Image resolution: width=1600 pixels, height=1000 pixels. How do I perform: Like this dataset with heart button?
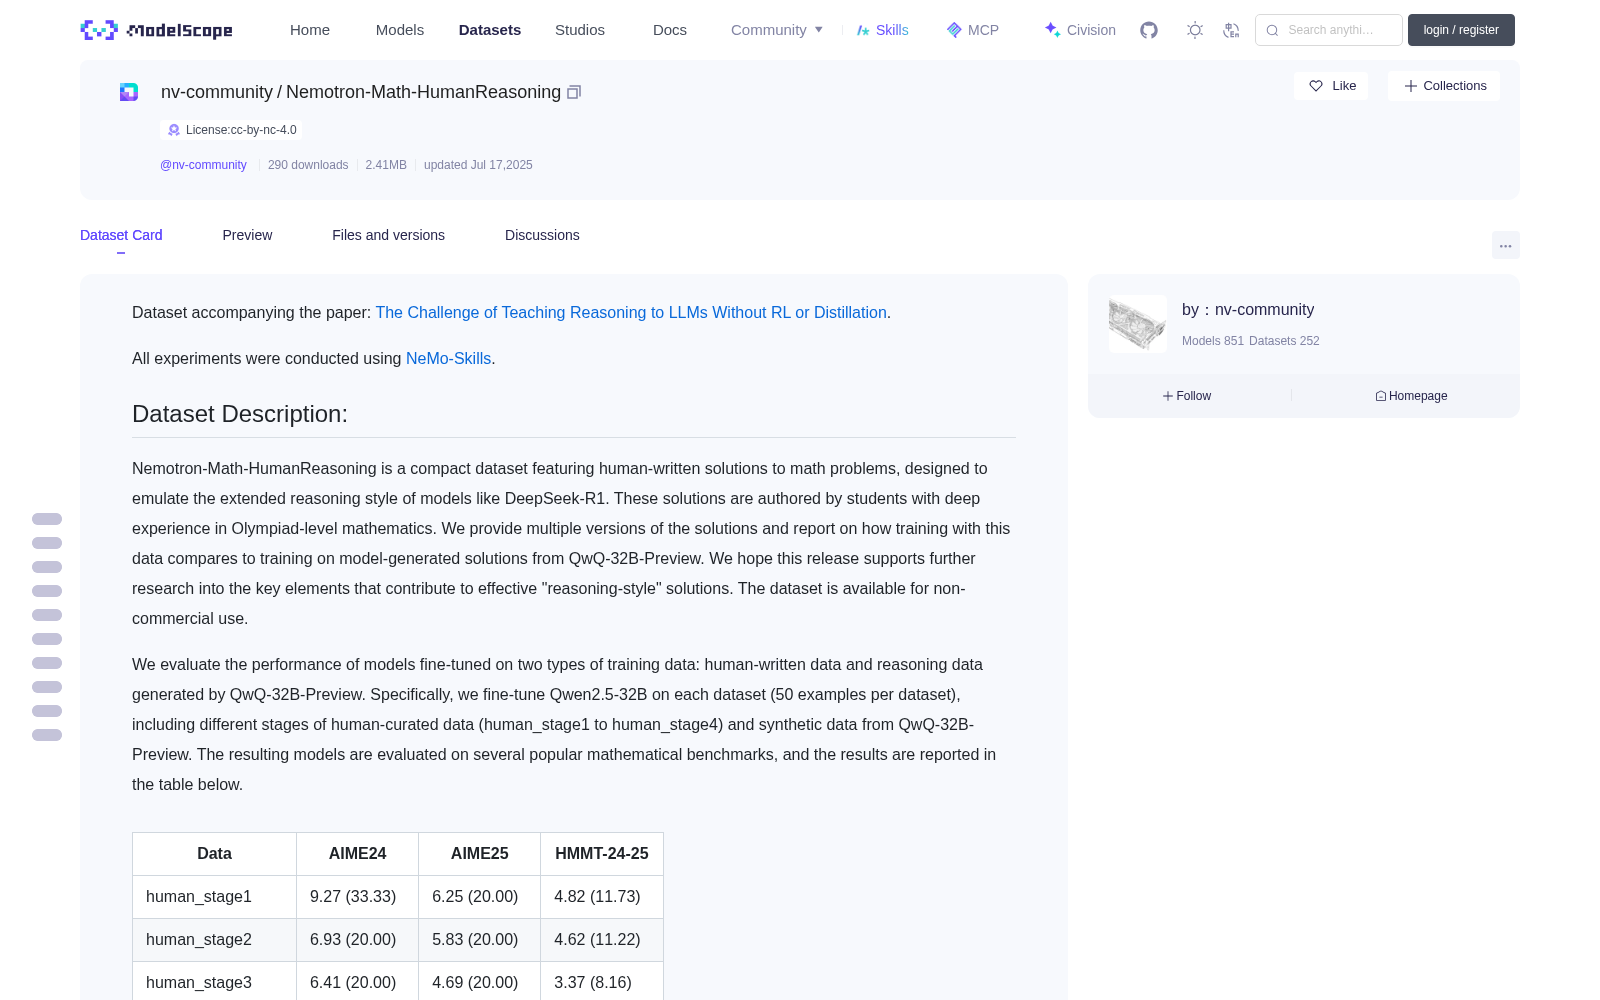(x=1331, y=86)
